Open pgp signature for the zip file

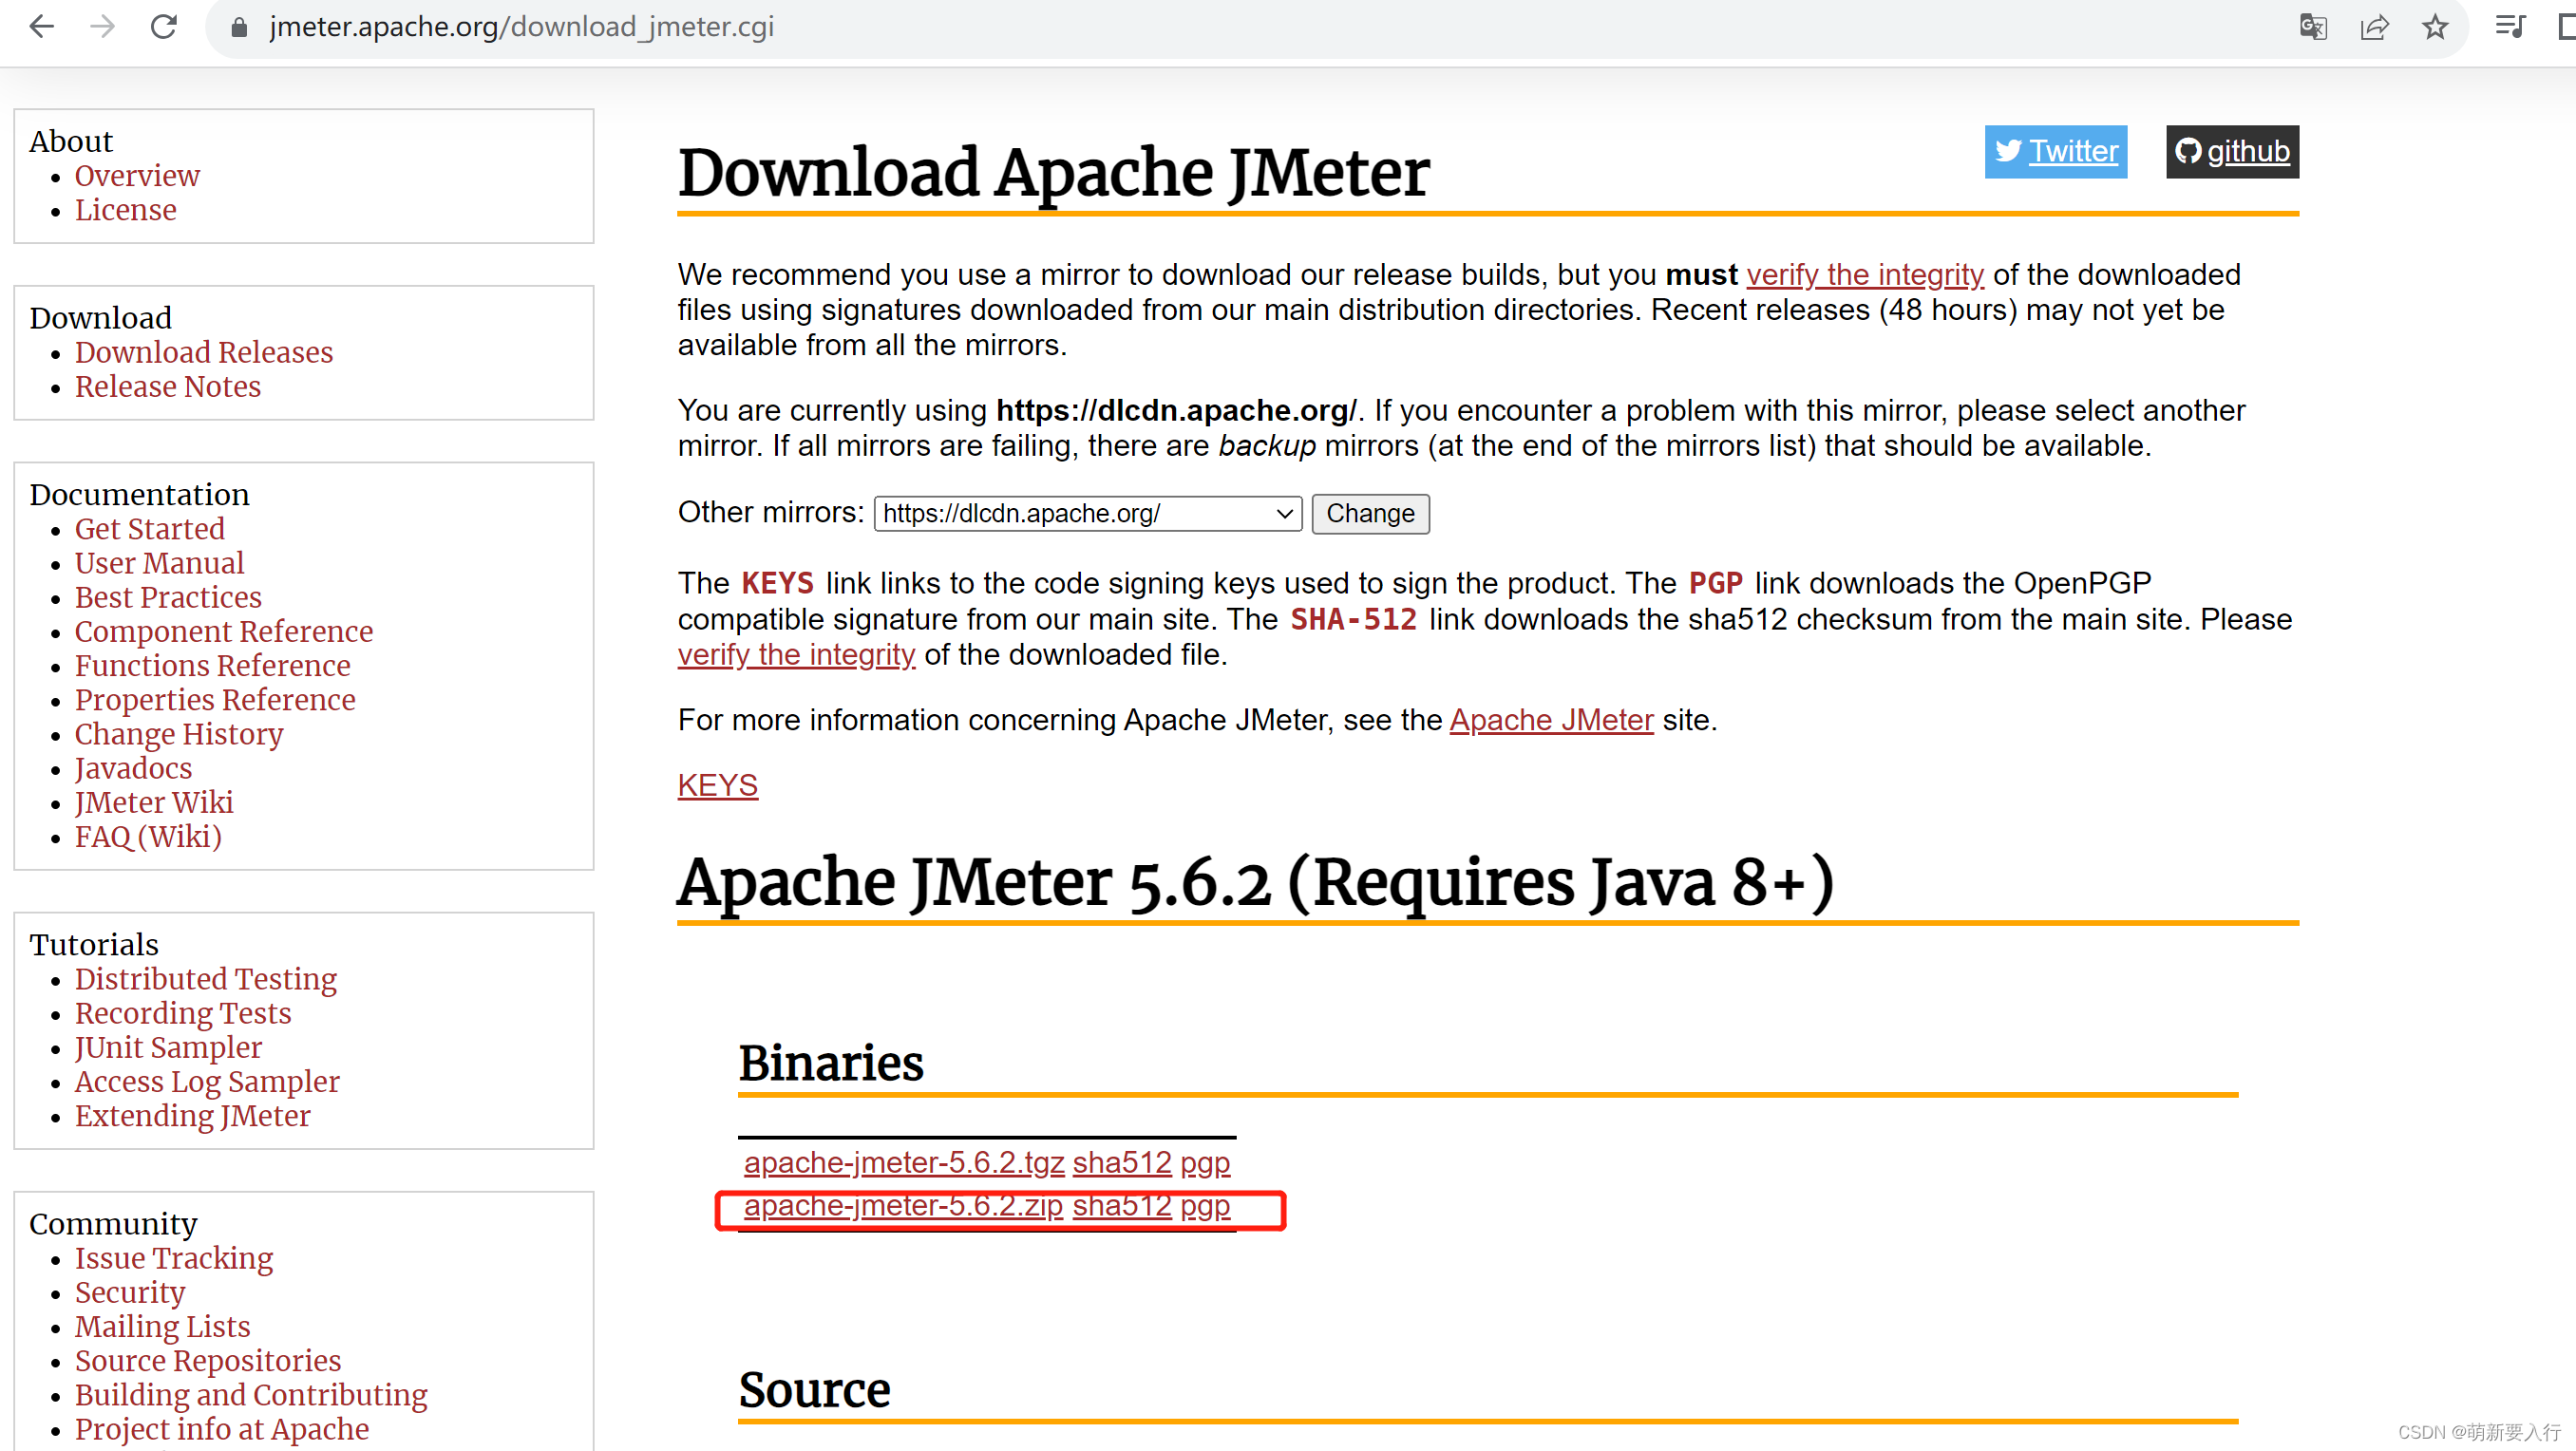point(1204,1206)
